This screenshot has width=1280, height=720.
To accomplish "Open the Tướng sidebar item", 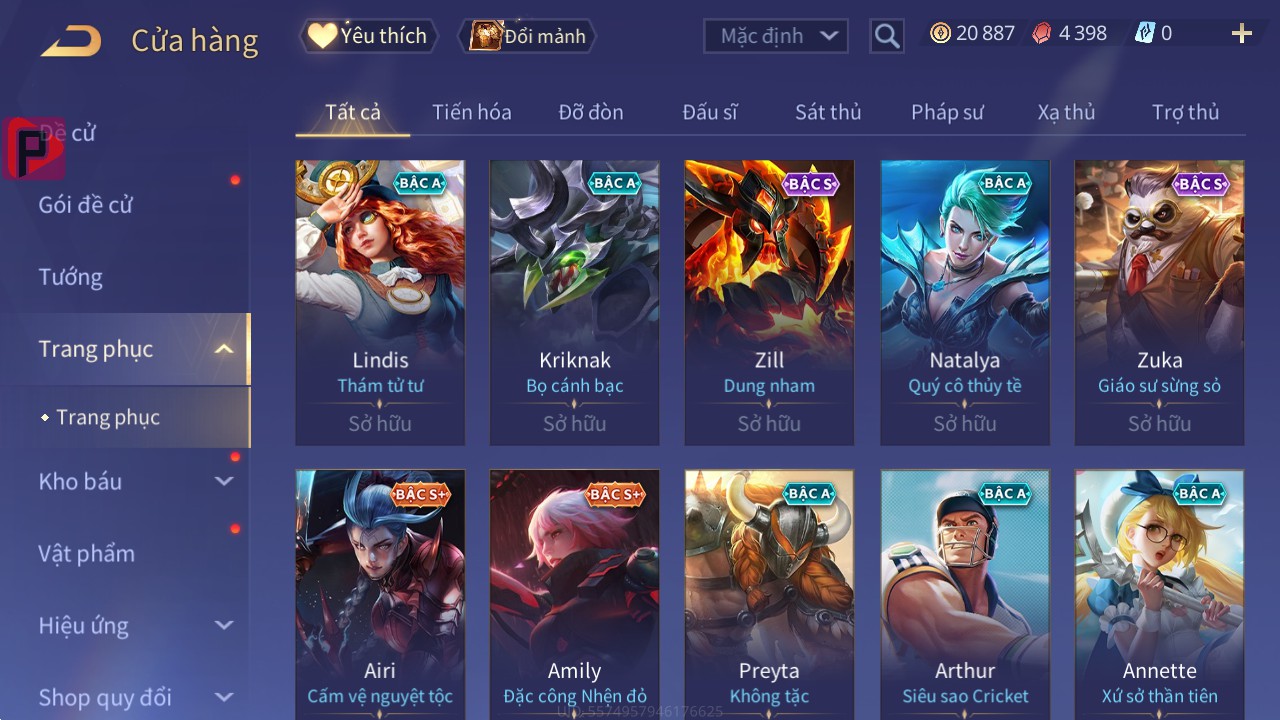I will [x=71, y=277].
